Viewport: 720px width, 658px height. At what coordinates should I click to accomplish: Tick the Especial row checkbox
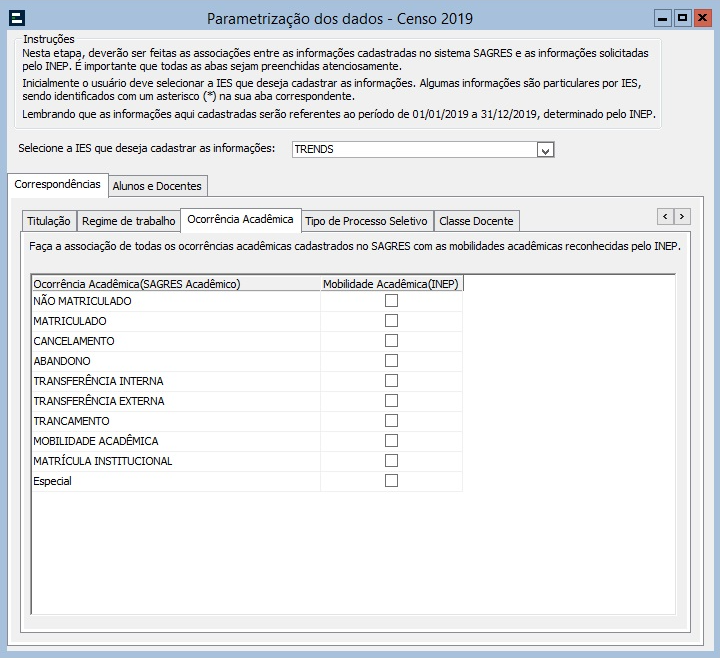point(391,481)
